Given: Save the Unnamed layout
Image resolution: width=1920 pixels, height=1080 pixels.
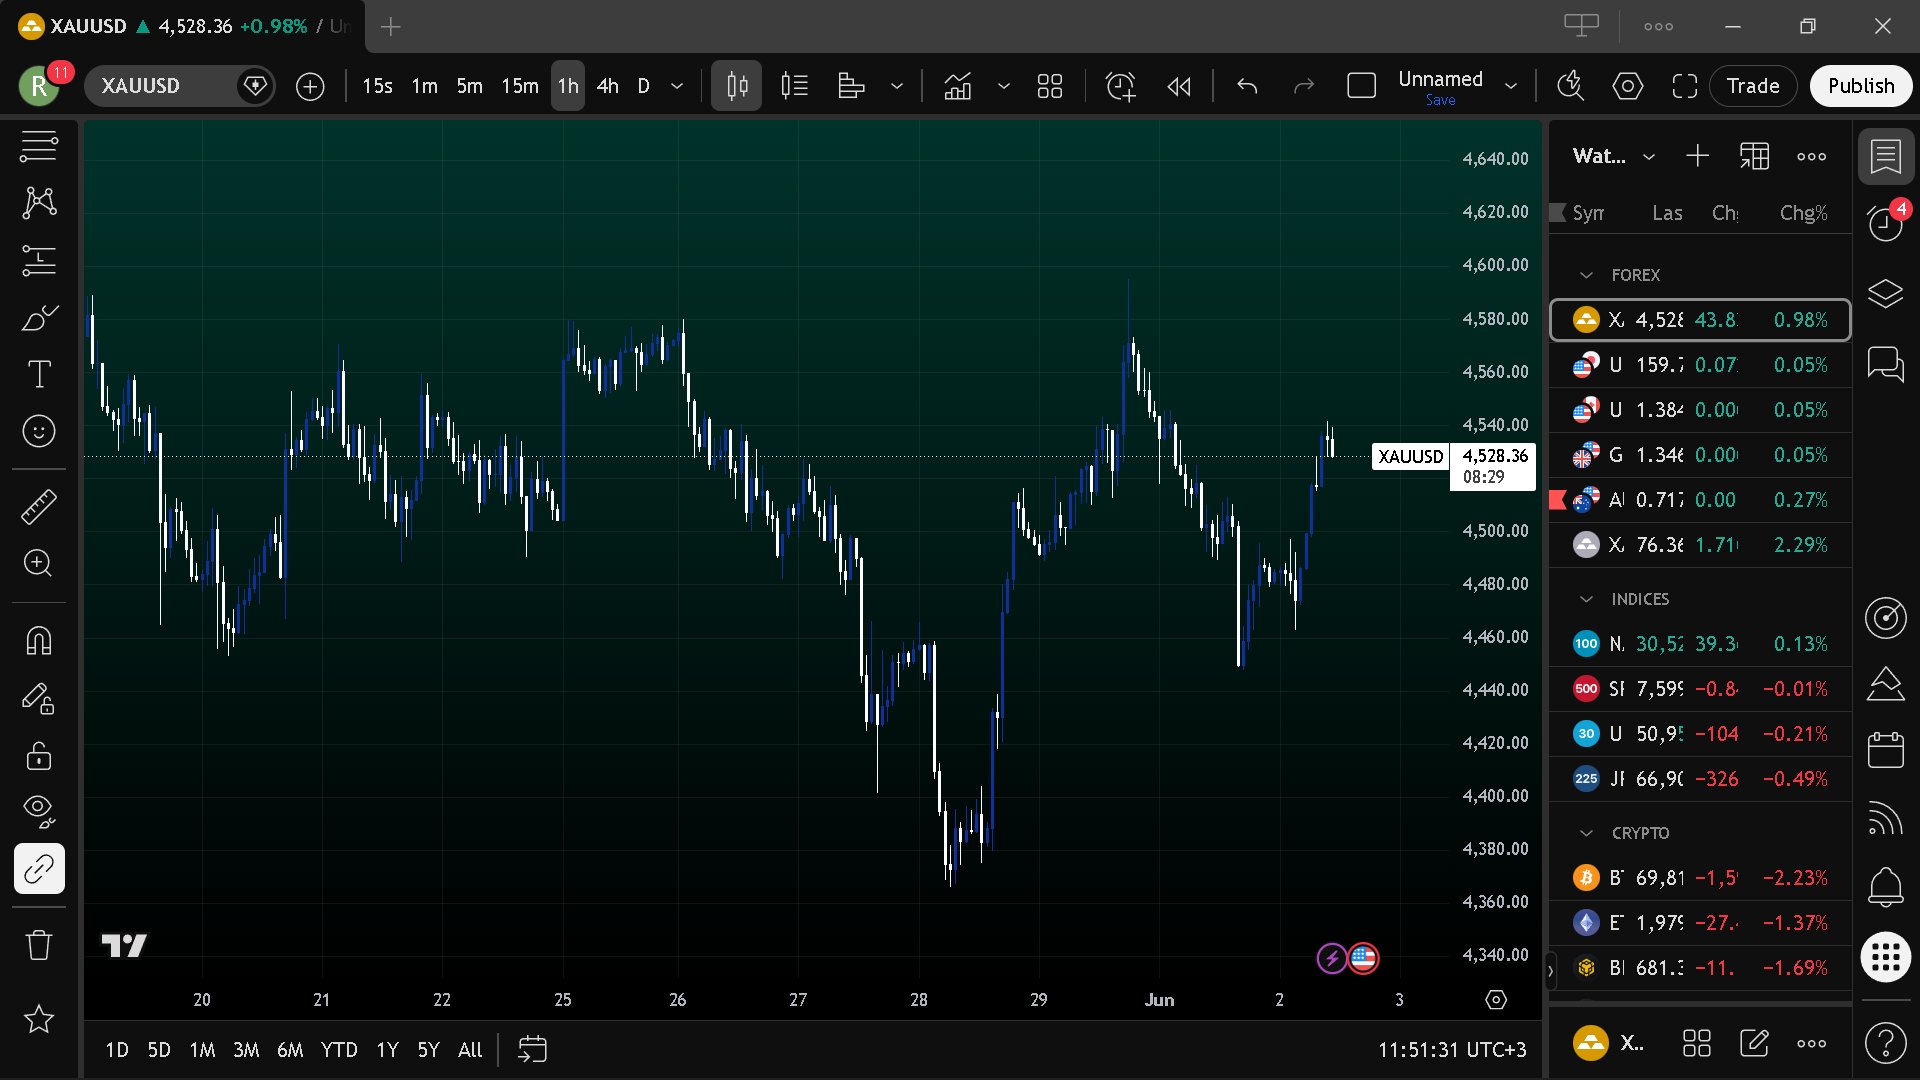Looking at the screenshot, I should point(1440,100).
